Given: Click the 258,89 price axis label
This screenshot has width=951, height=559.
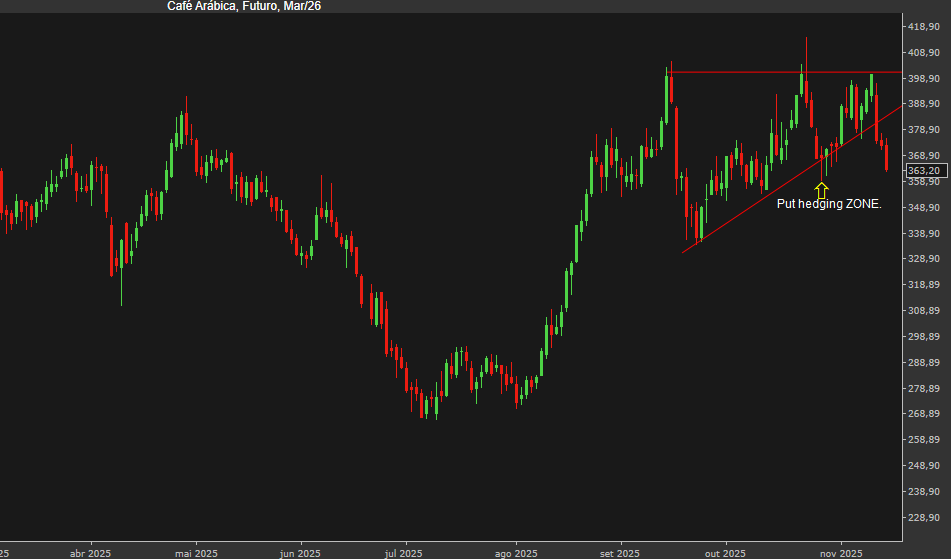Looking at the screenshot, I should click(924, 440).
